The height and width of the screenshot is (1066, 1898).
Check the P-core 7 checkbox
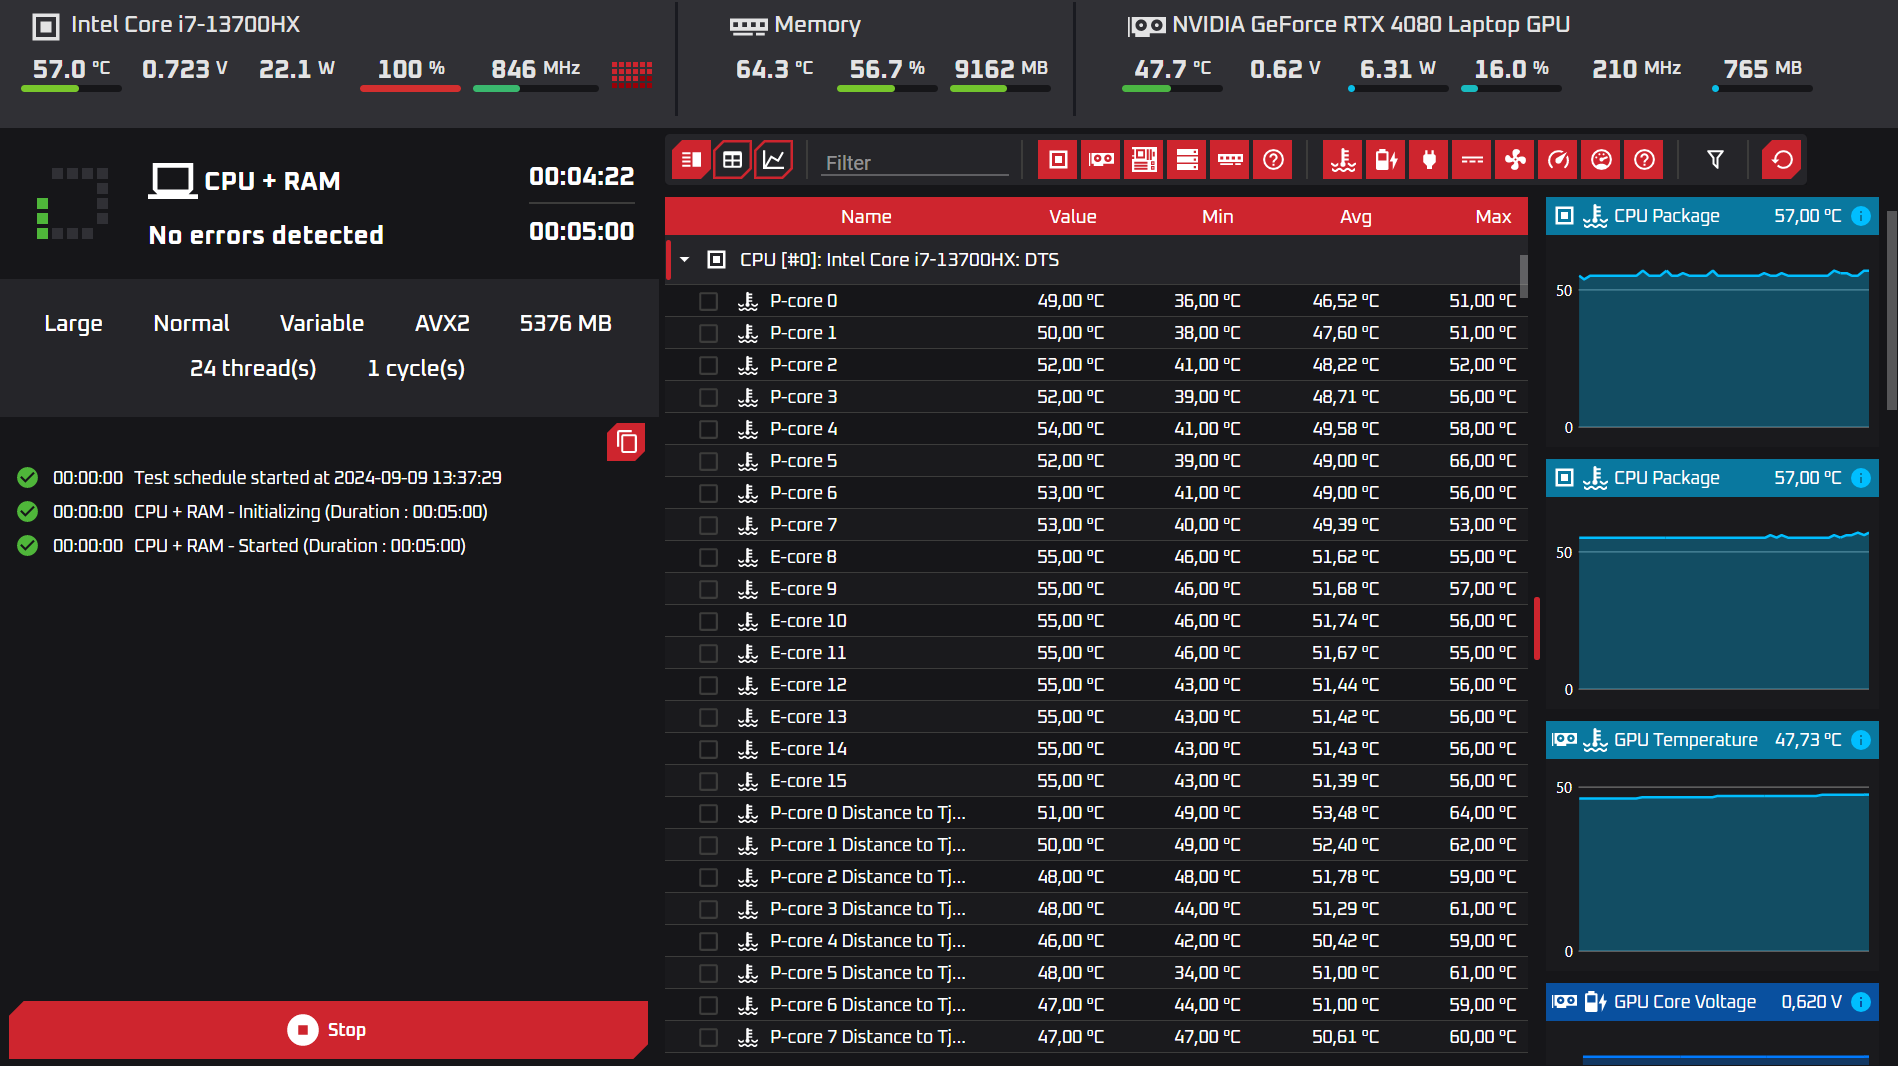(x=708, y=525)
